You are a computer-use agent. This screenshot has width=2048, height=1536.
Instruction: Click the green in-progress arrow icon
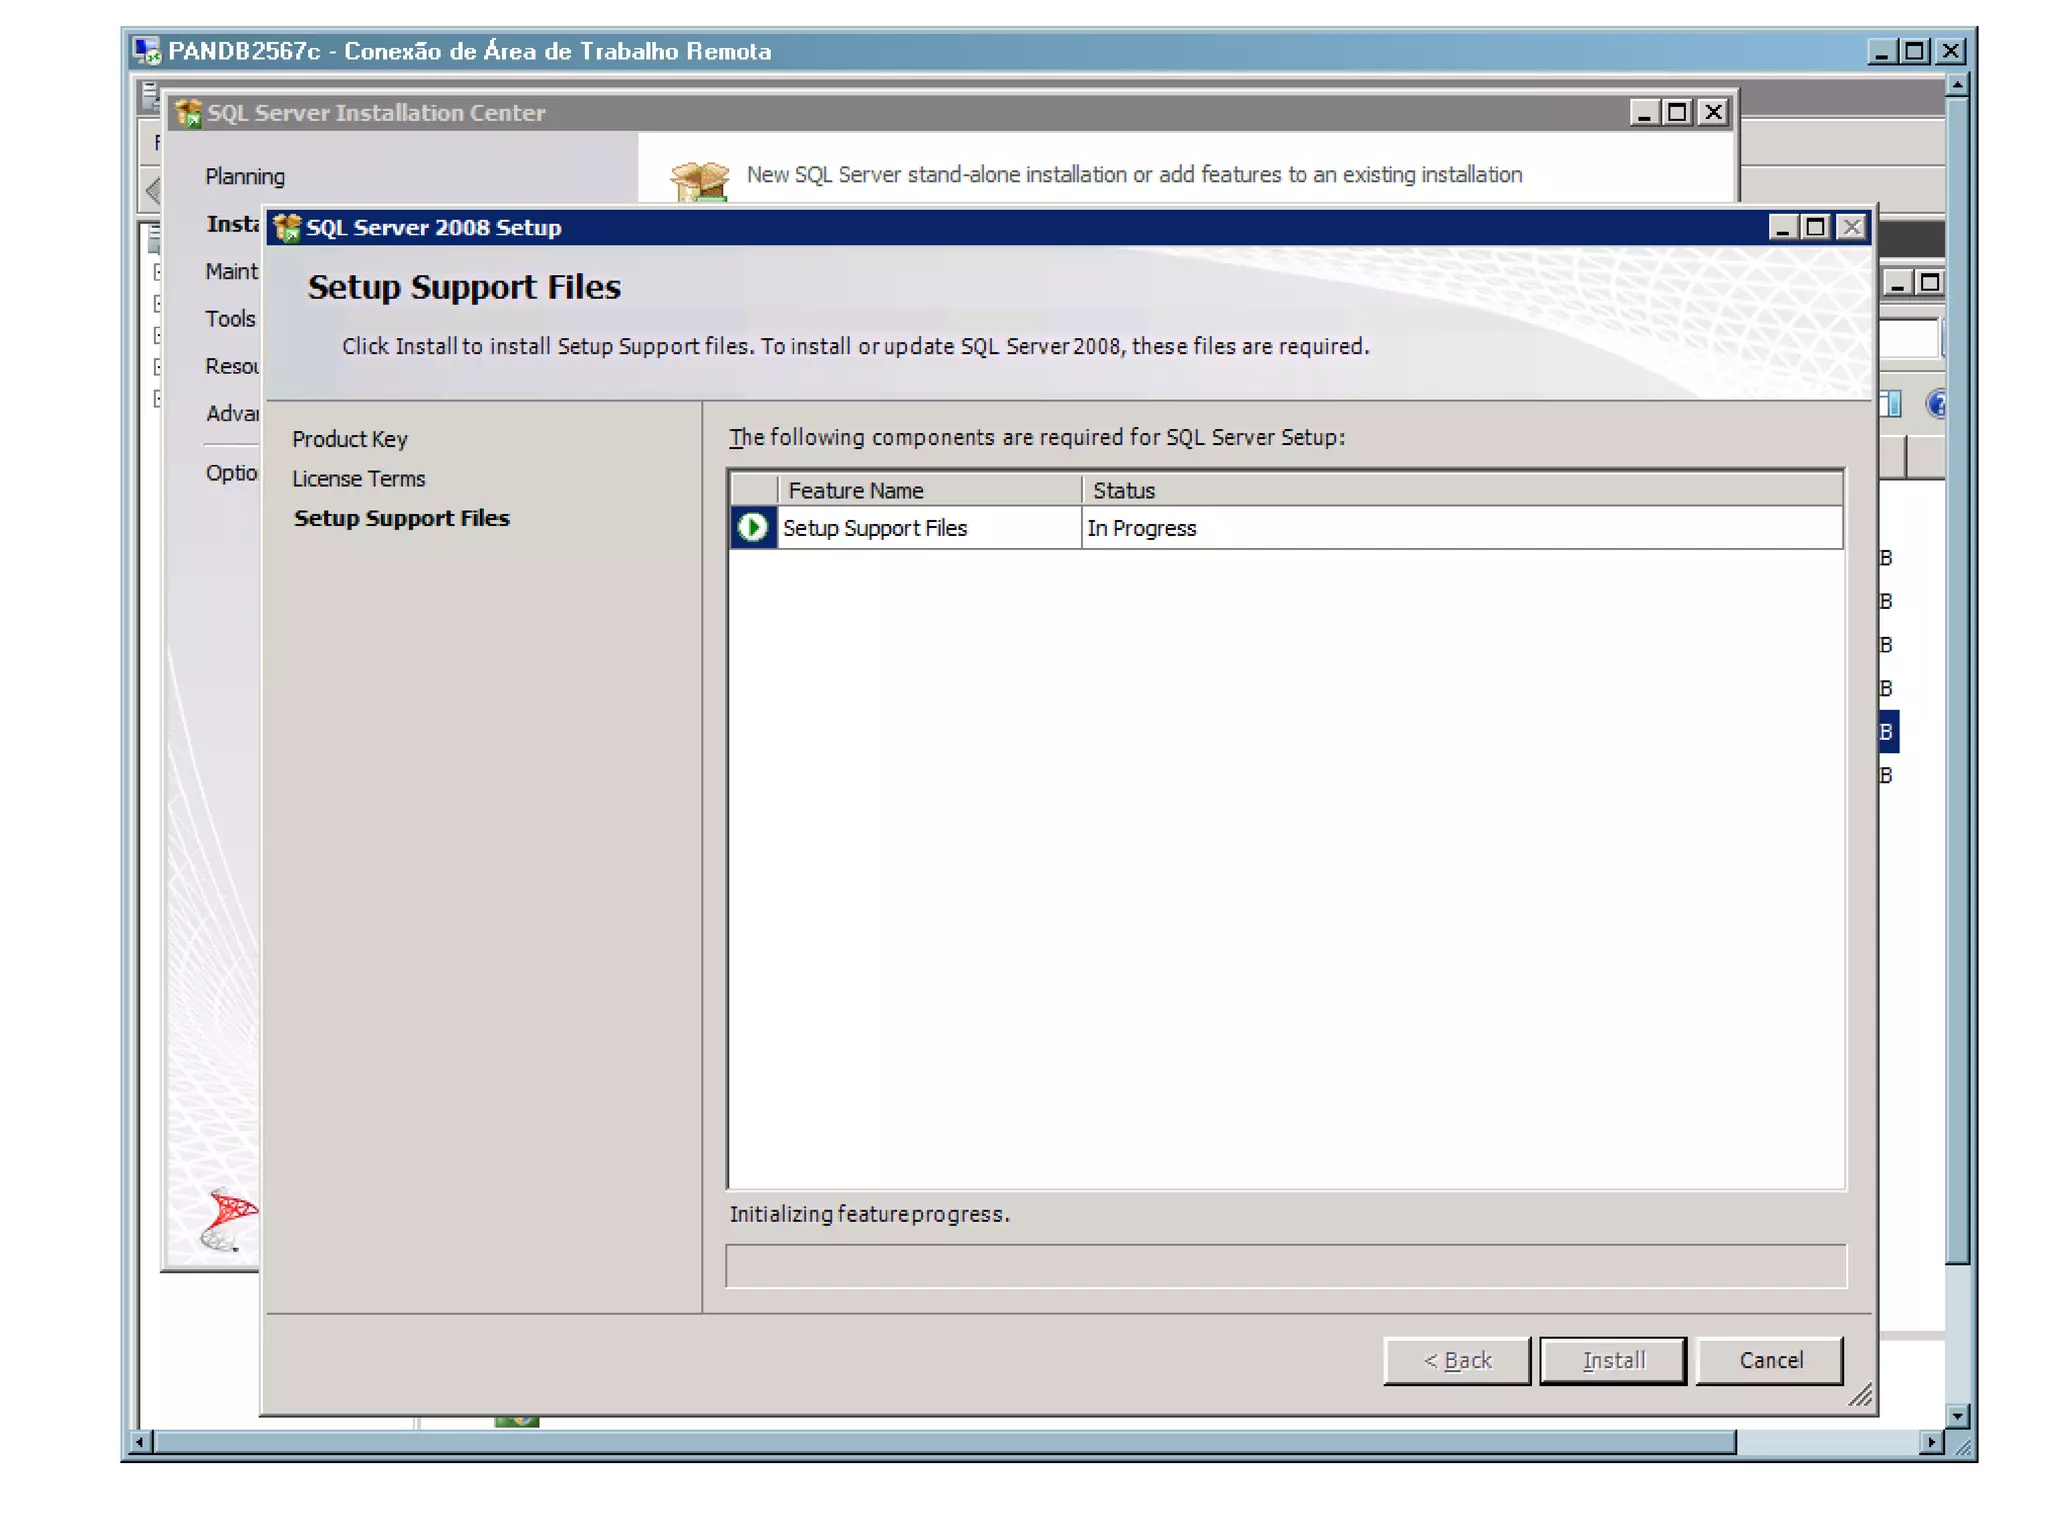coord(752,527)
